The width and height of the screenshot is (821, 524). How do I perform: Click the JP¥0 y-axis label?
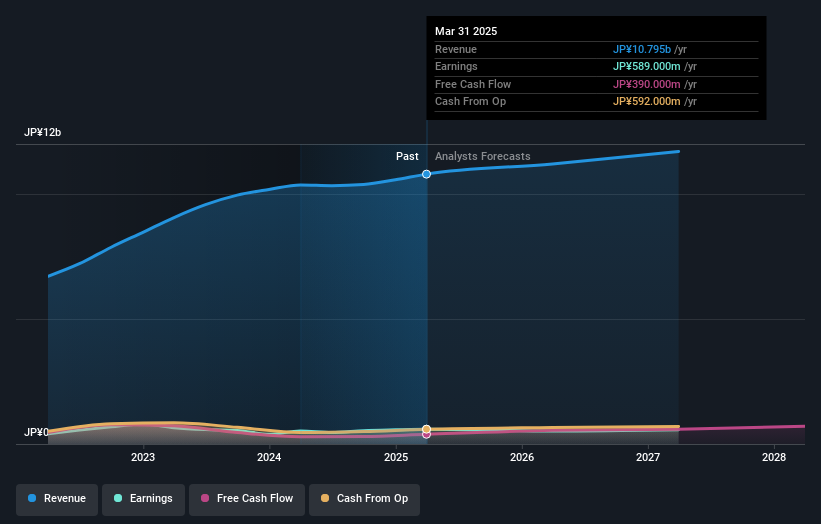tap(36, 432)
